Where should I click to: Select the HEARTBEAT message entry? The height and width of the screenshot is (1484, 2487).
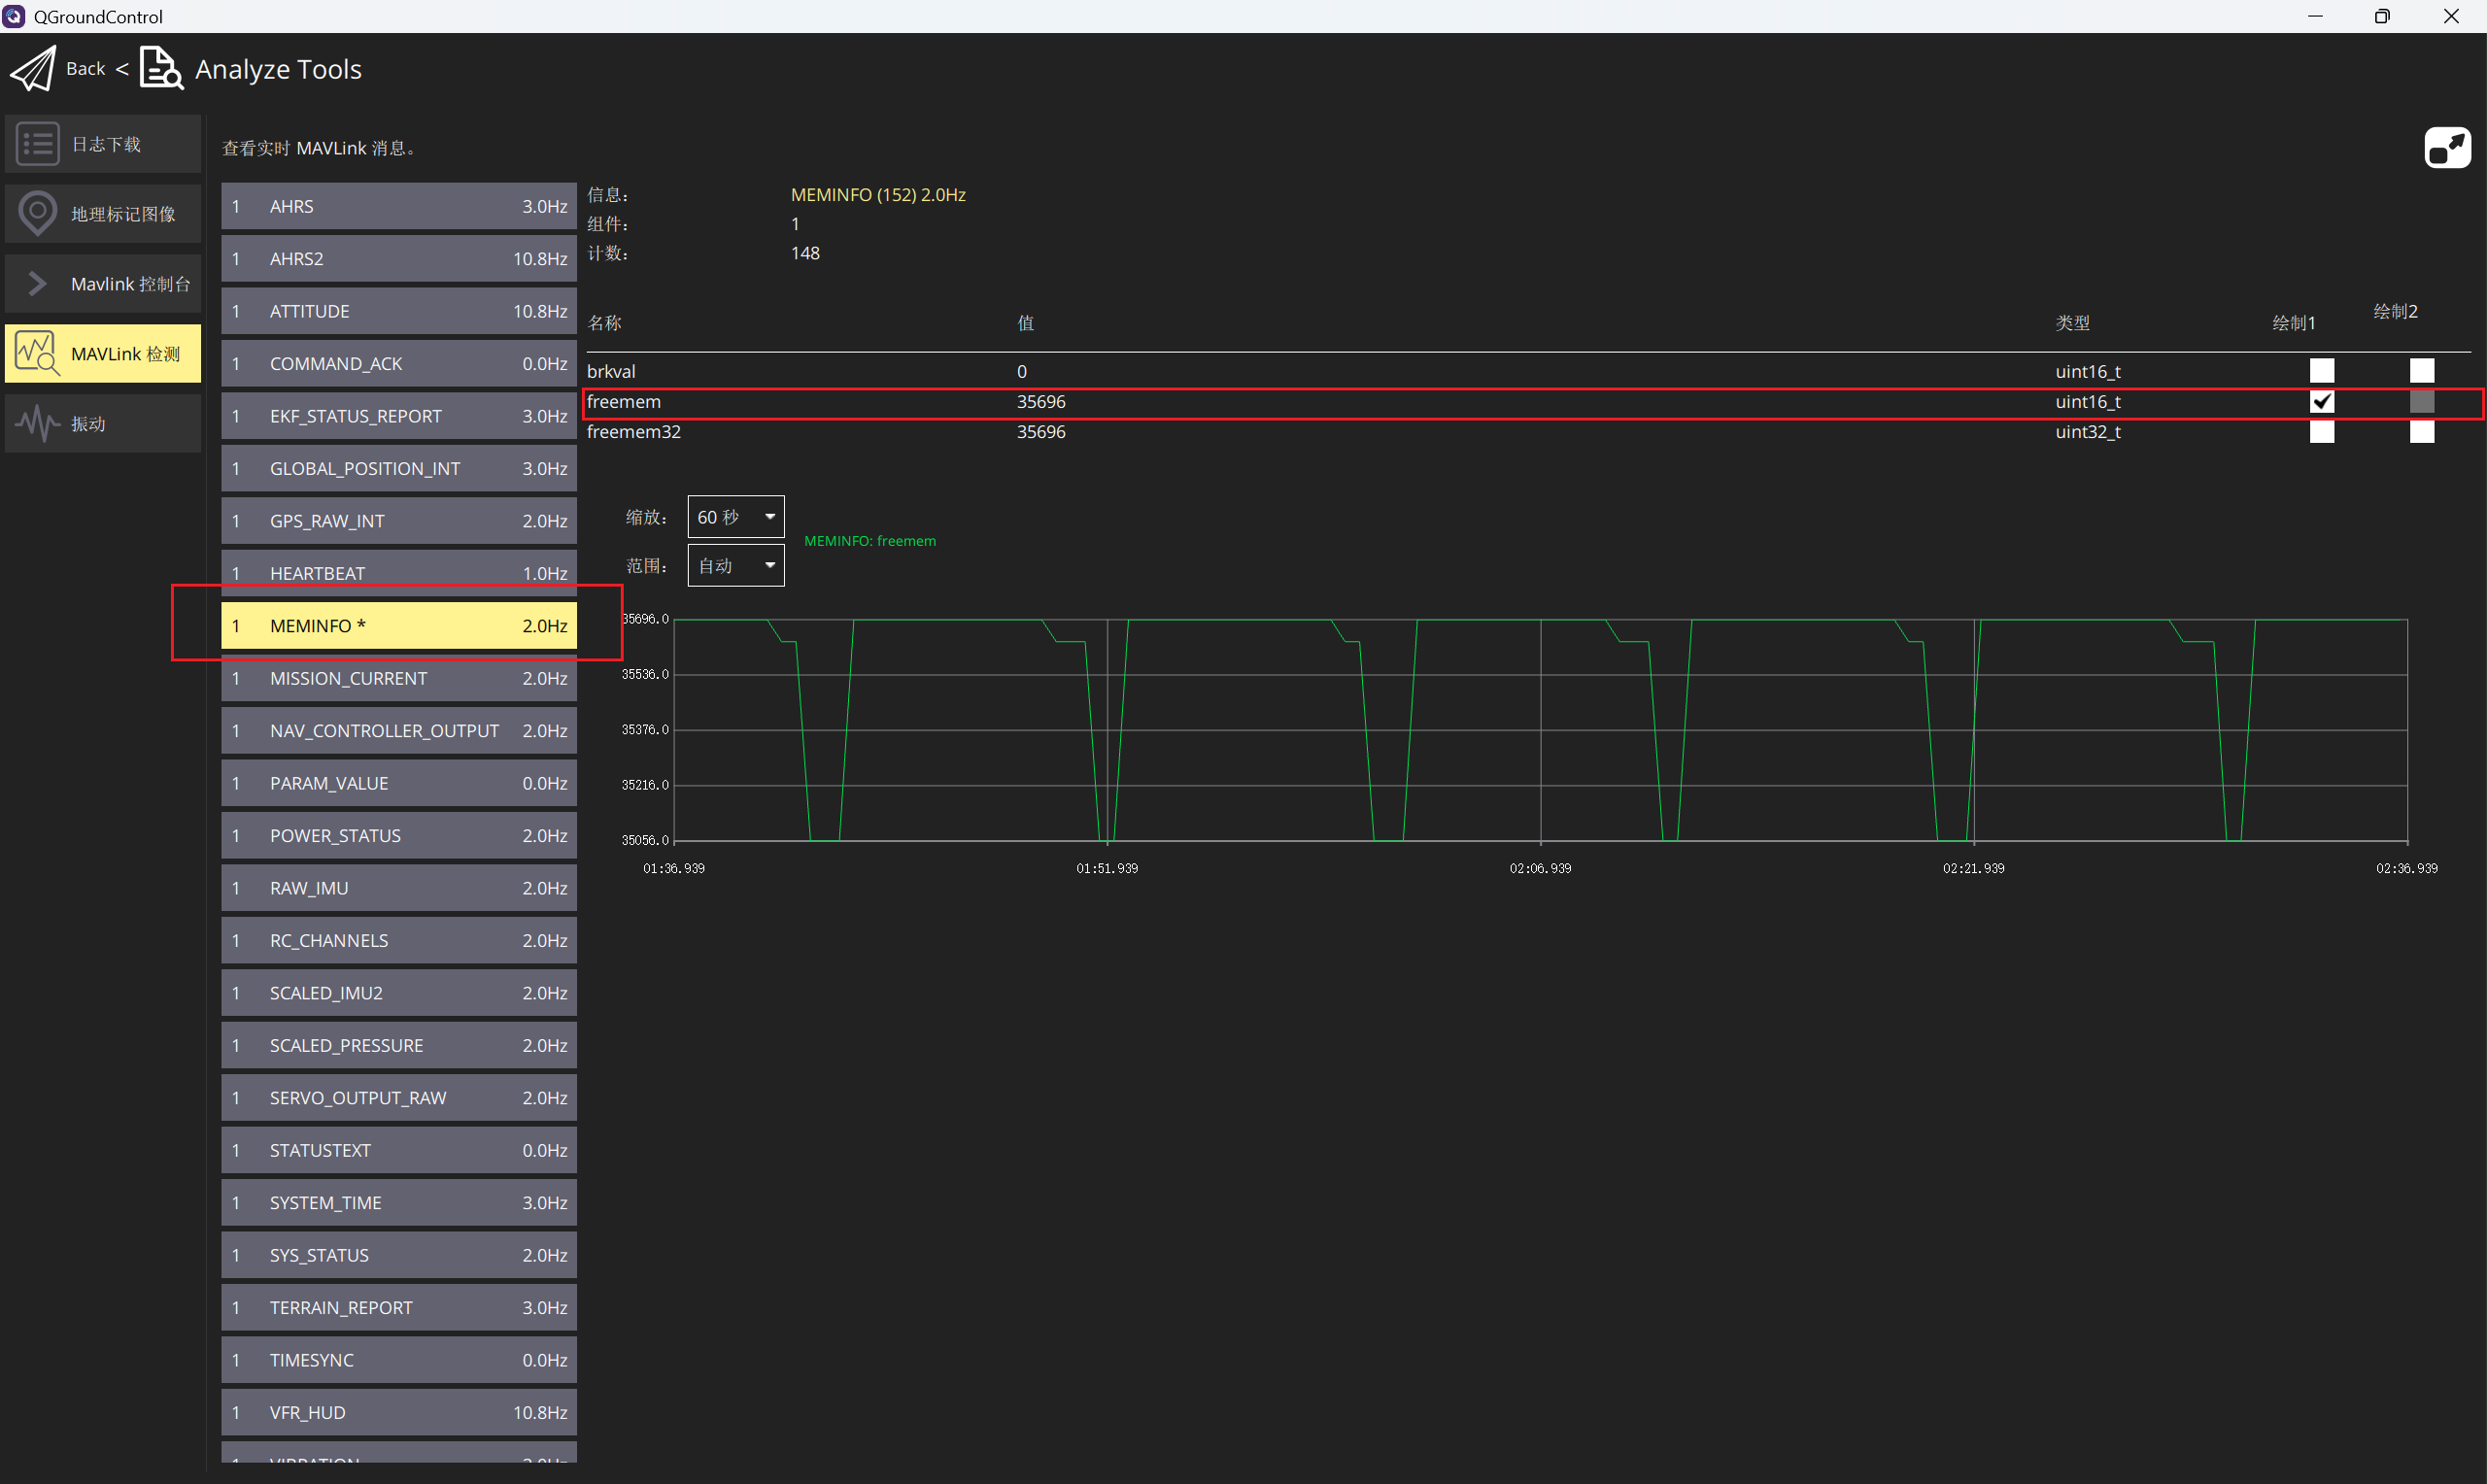pyautogui.click(x=398, y=571)
